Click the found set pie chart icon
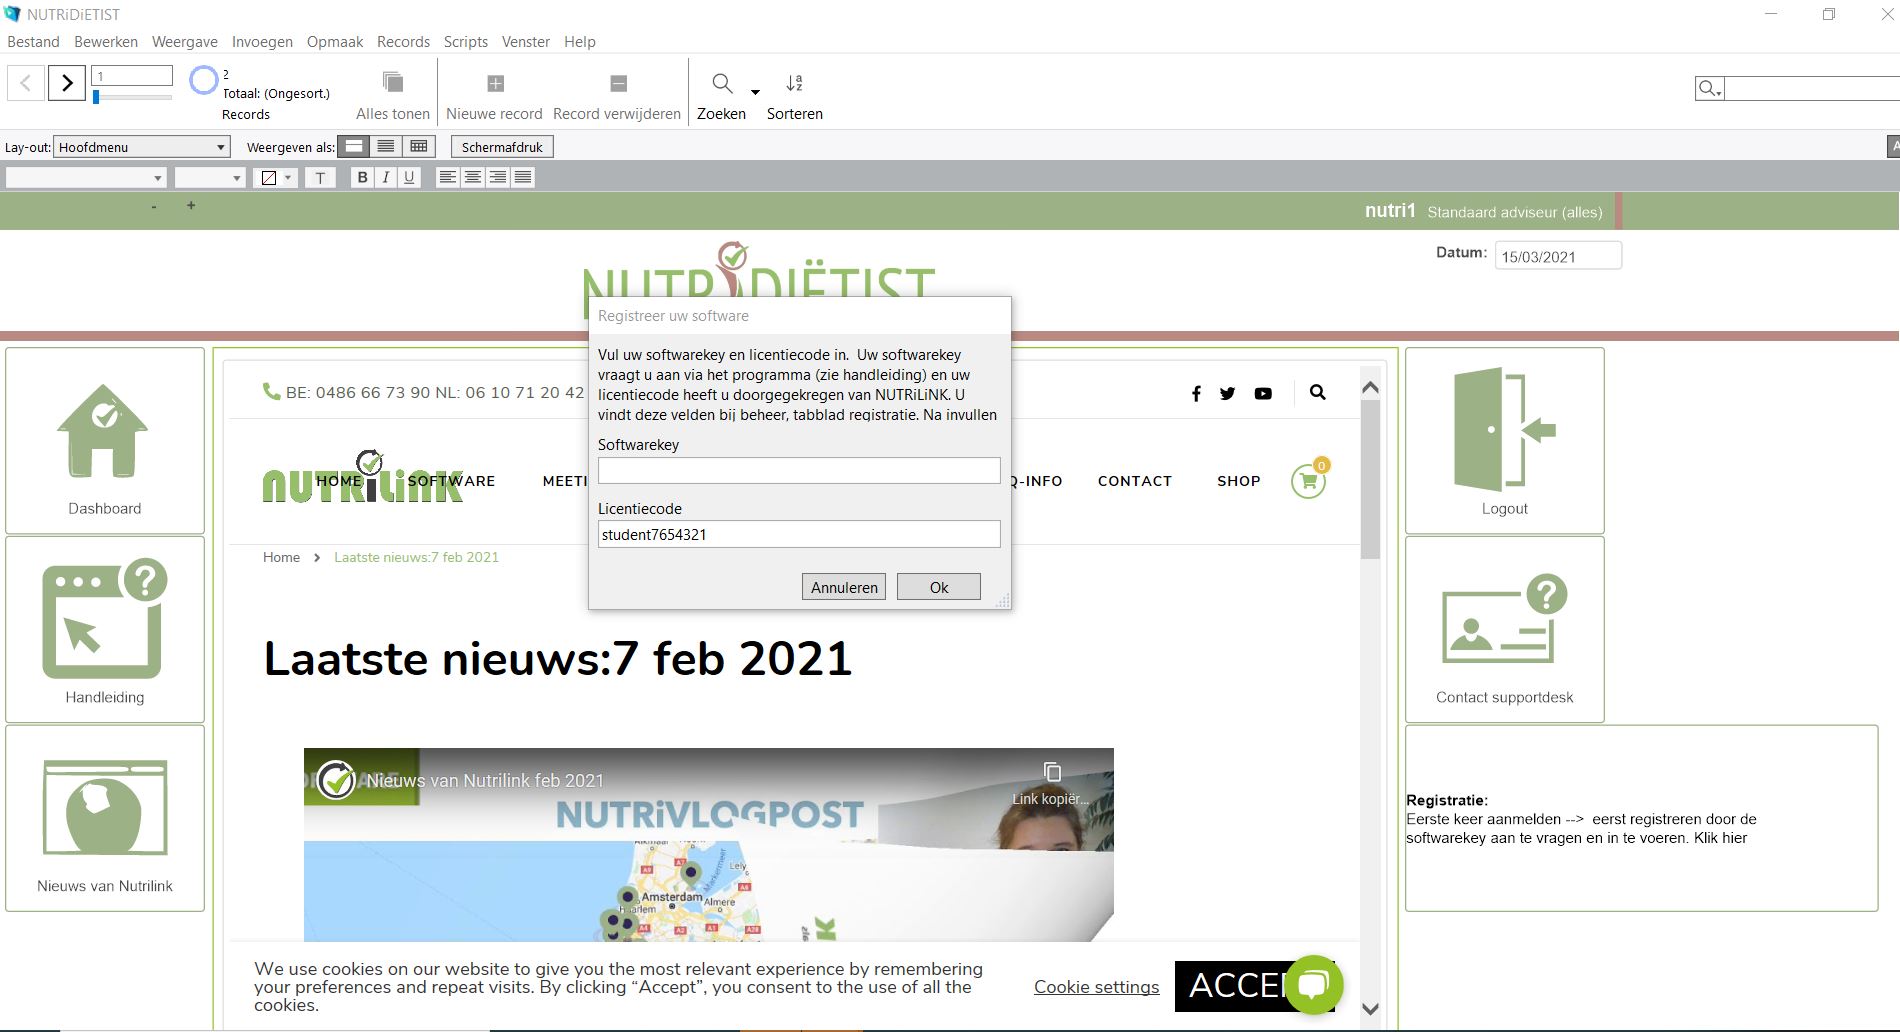This screenshot has width=1900, height=1032. pos(203,80)
